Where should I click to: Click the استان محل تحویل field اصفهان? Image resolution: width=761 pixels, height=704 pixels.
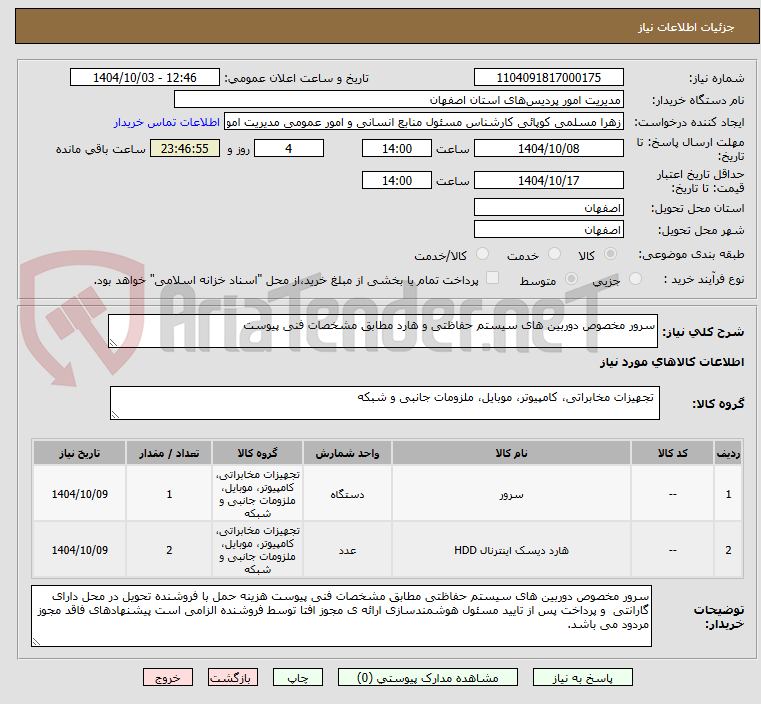548,208
